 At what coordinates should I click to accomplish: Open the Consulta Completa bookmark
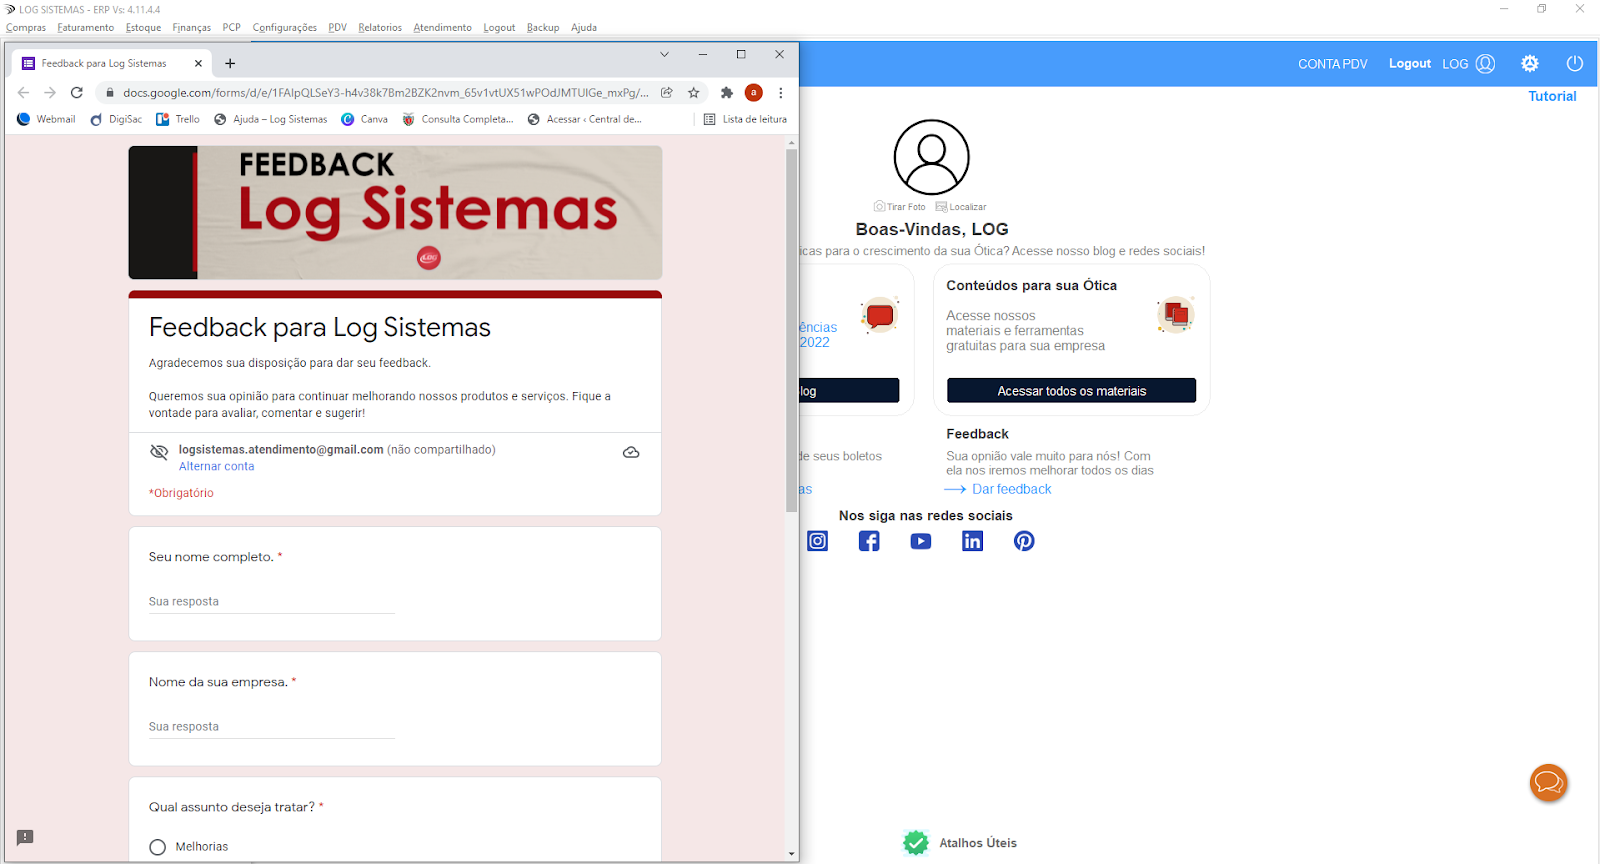[458, 119]
